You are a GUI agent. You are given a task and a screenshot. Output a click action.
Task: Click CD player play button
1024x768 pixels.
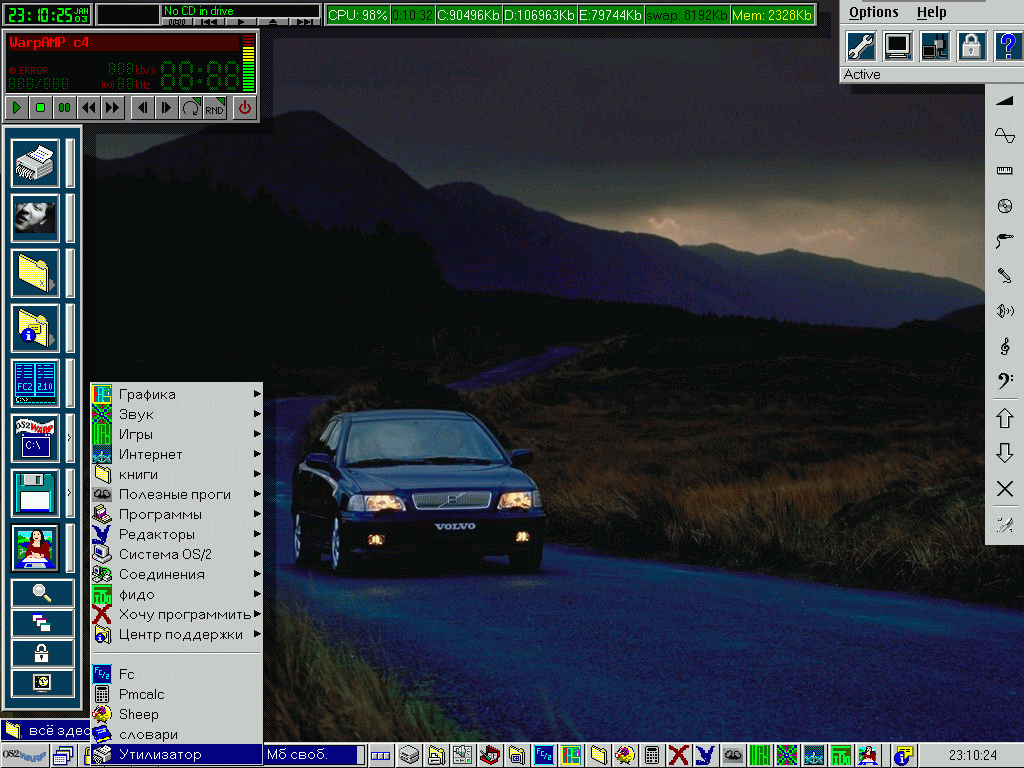[241, 22]
